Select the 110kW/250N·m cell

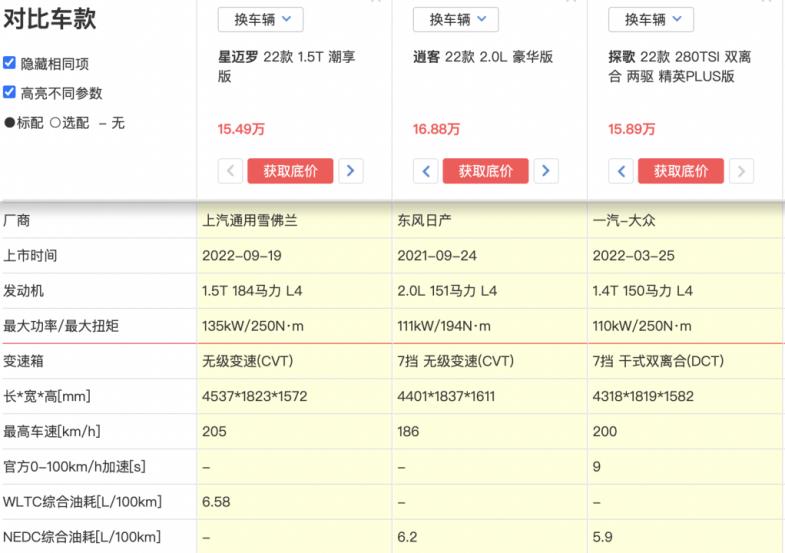642,326
